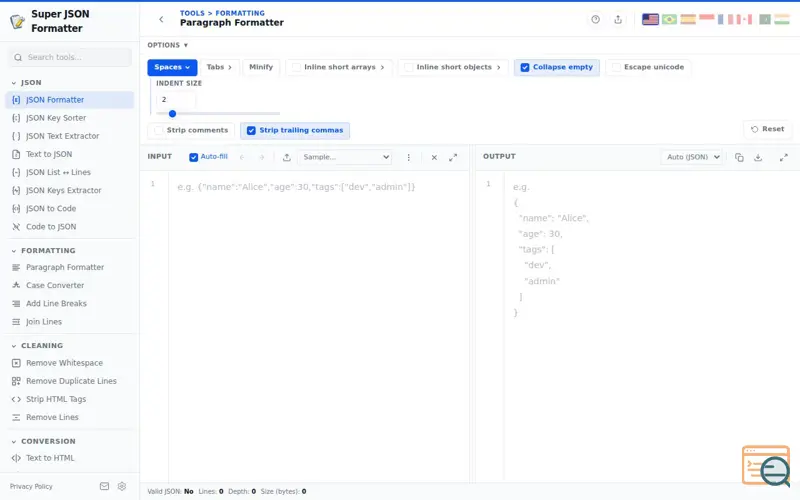Click the Super JSON Formatter logo icon
The width and height of the screenshot is (800, 500).
pyautogui.click(x=17, y=21)
